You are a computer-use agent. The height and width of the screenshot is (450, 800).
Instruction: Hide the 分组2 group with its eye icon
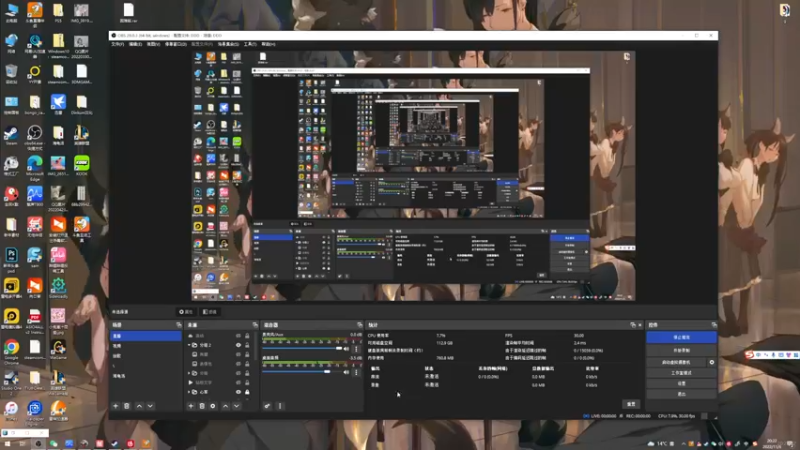(x=238, y=345)
